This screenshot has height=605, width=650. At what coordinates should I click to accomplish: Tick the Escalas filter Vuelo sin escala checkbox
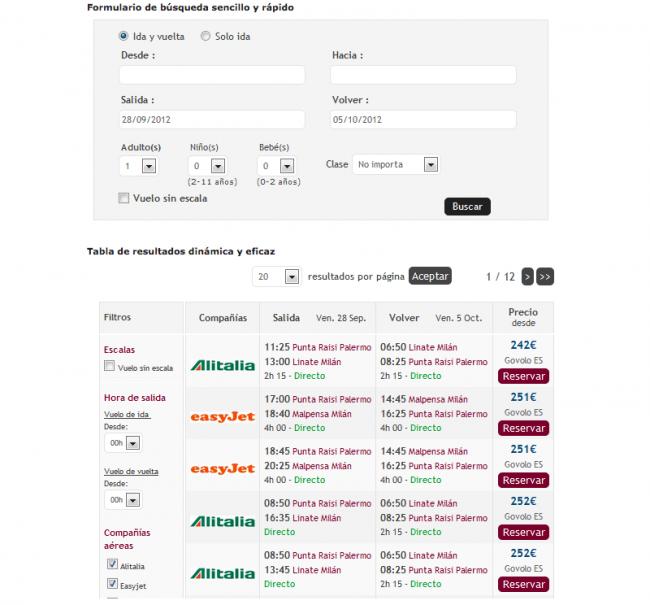click(x=110, y=367)
